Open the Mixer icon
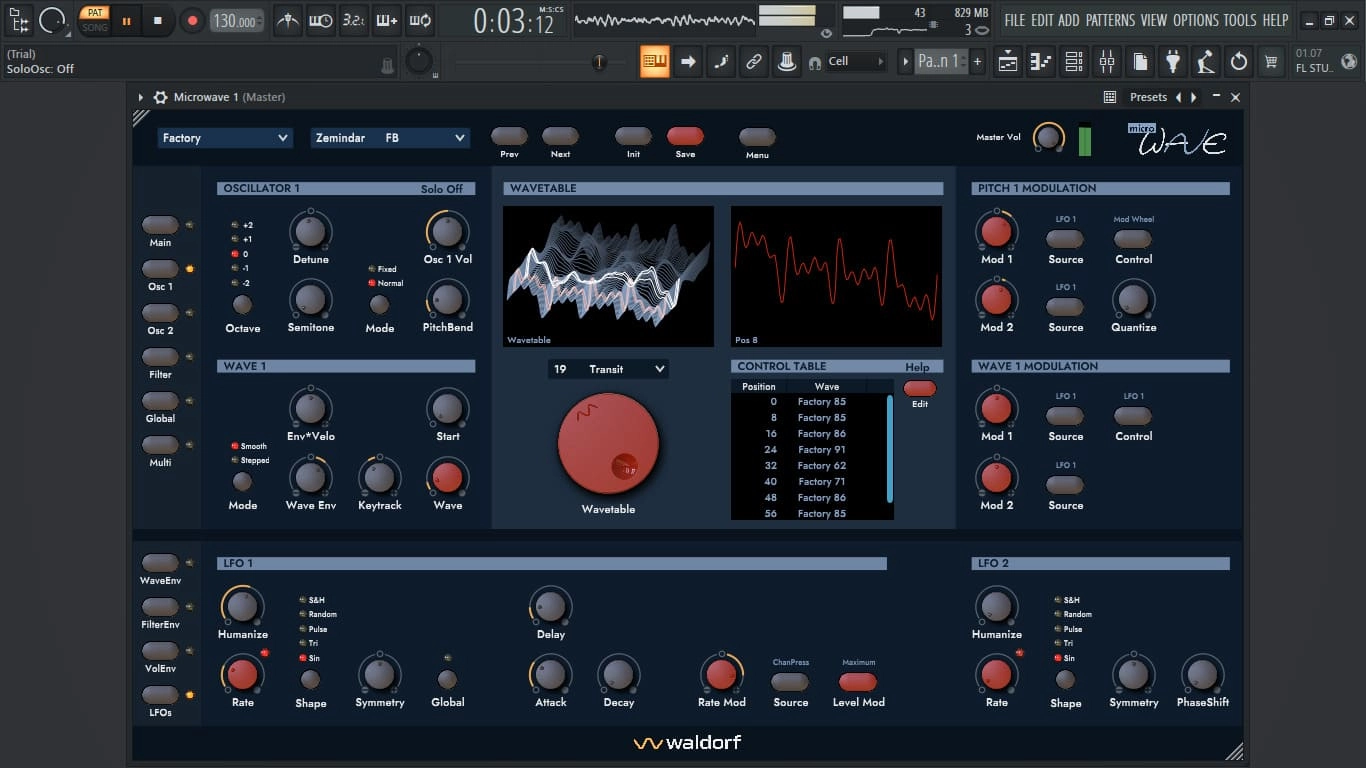The height and width of the screenshot is (768, 1366). click(x=1107, y=62)
